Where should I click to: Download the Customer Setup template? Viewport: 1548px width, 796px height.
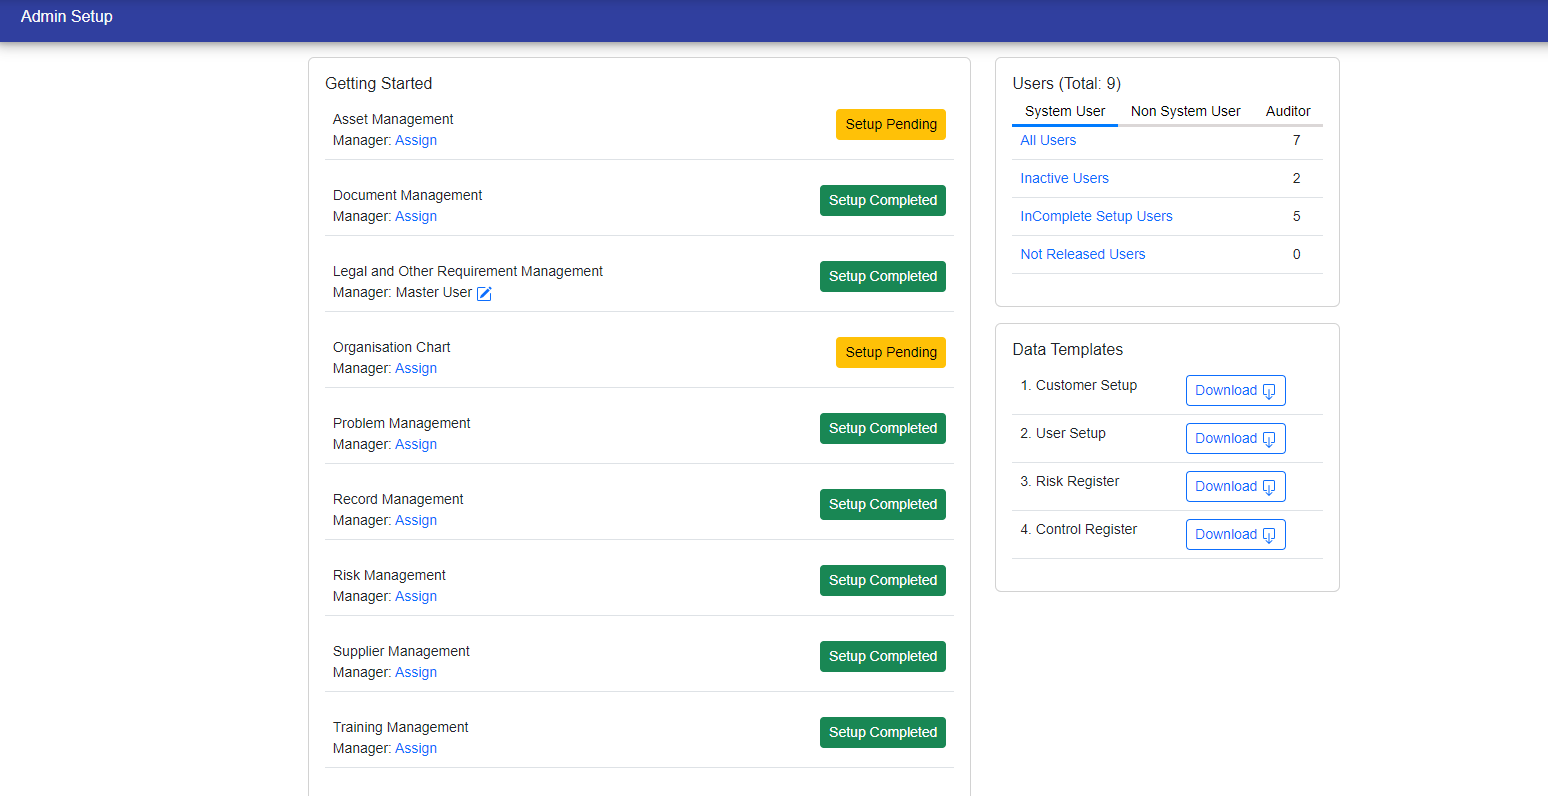[x=1235, y=391]
